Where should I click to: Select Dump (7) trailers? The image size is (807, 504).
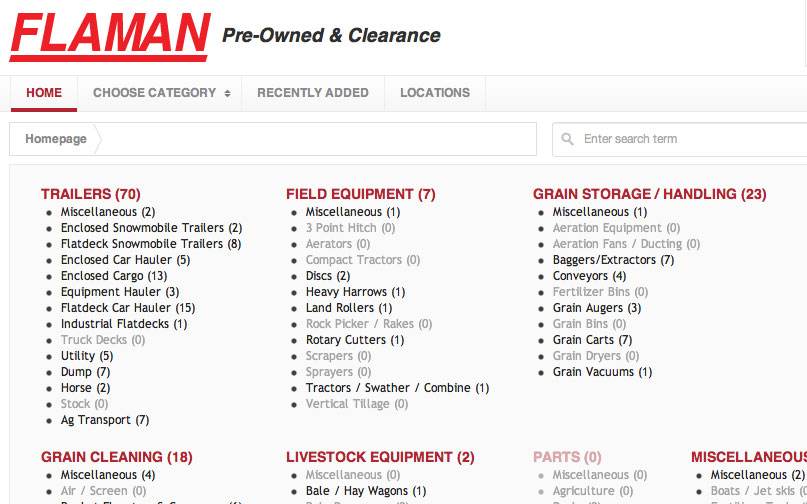(x=85, y=372)
